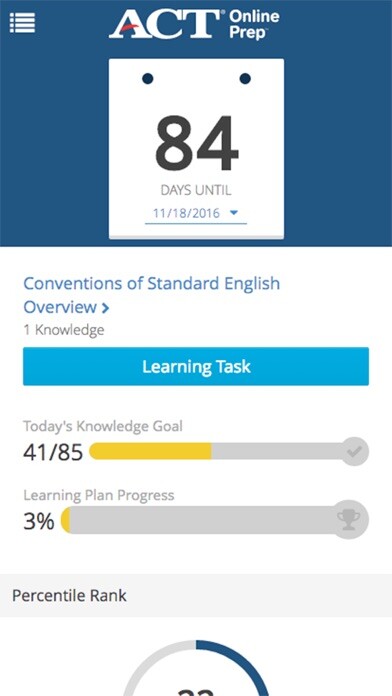392x696 pixels.
Task: Click the Overview link
Action: [60, 307]
